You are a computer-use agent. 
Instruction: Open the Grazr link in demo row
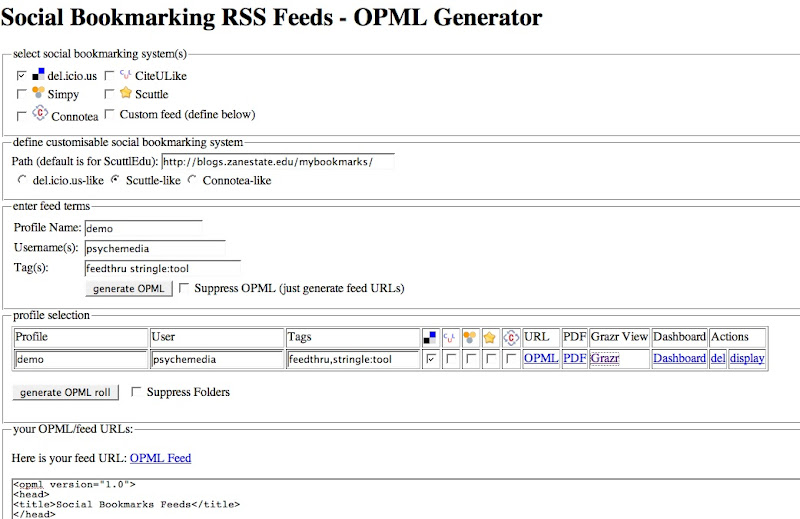605,358
